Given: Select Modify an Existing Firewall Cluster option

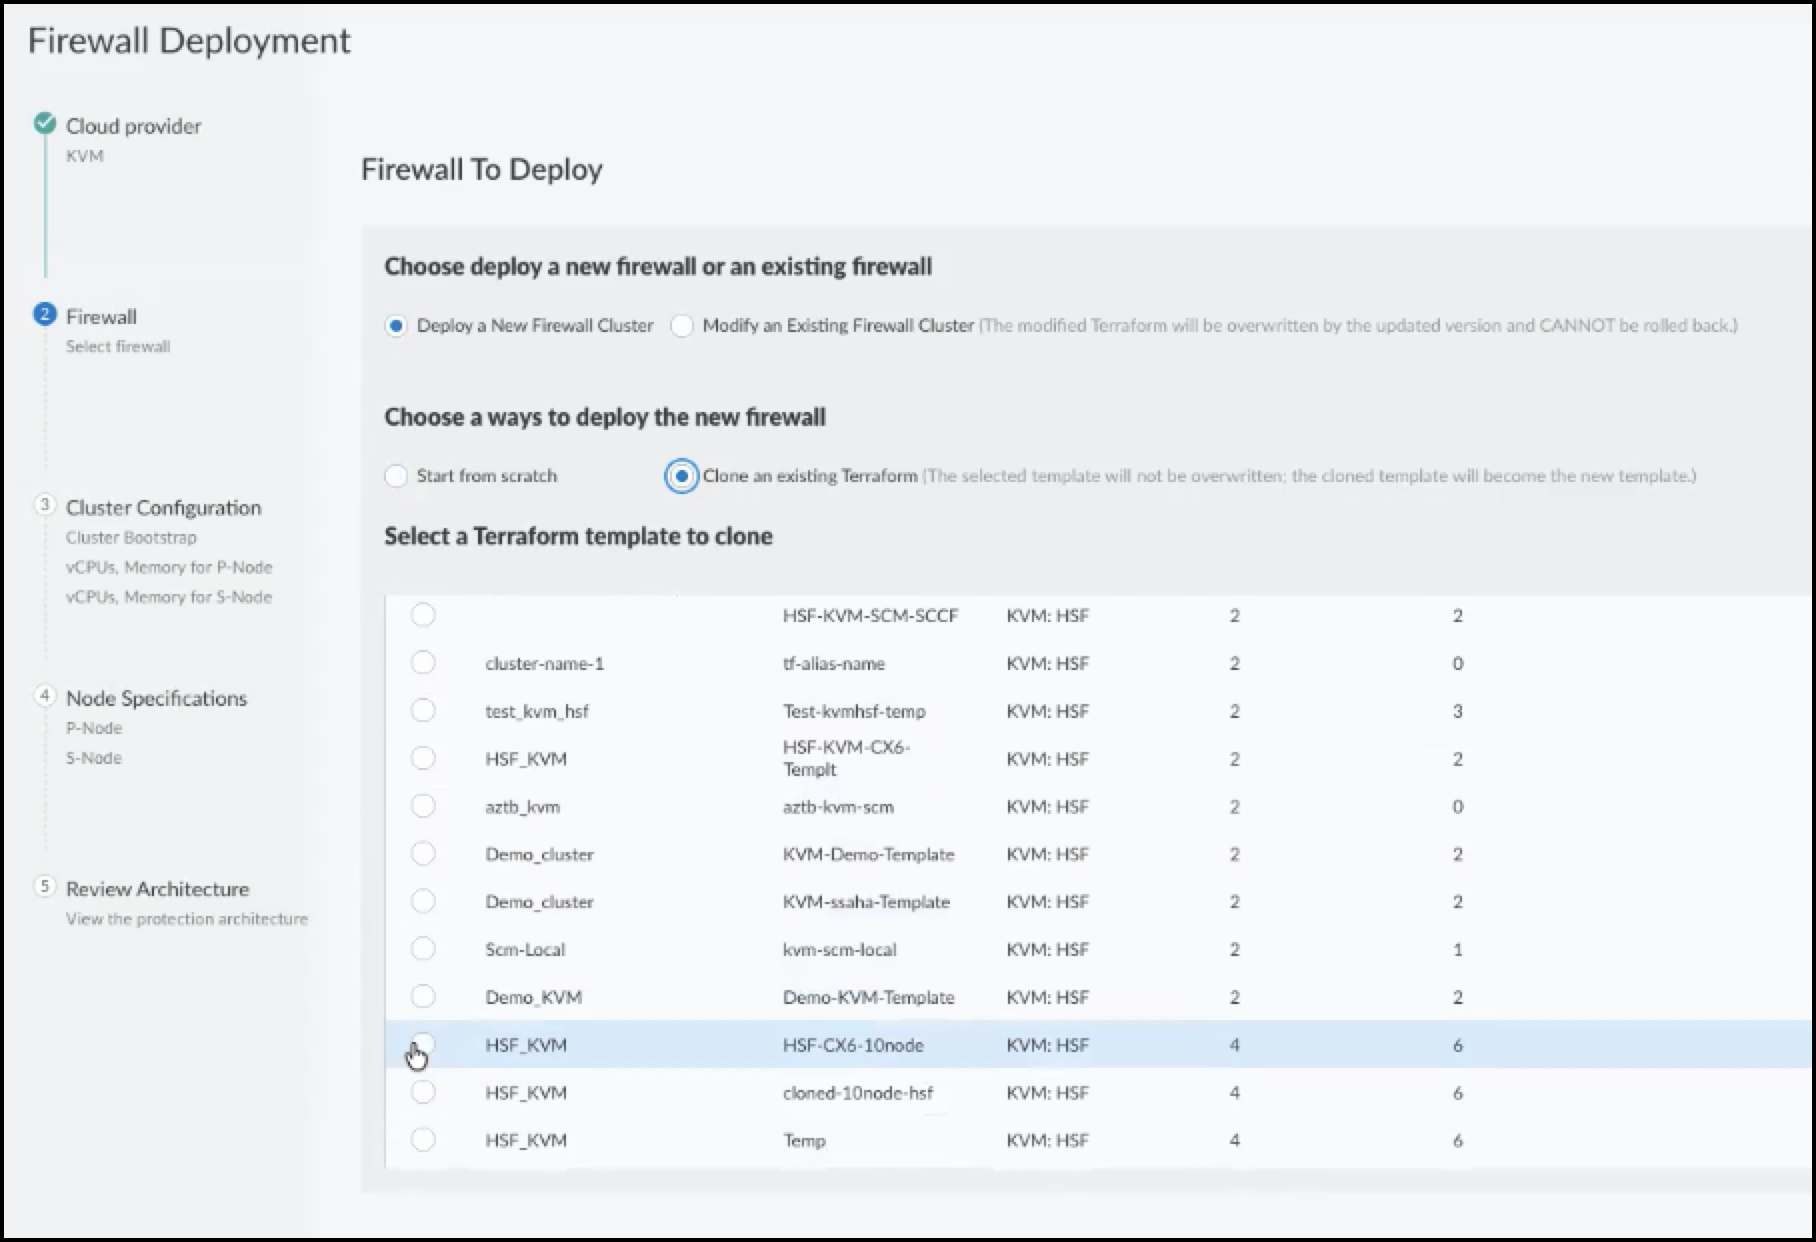Looking at the screenshot, I should 682,326.
